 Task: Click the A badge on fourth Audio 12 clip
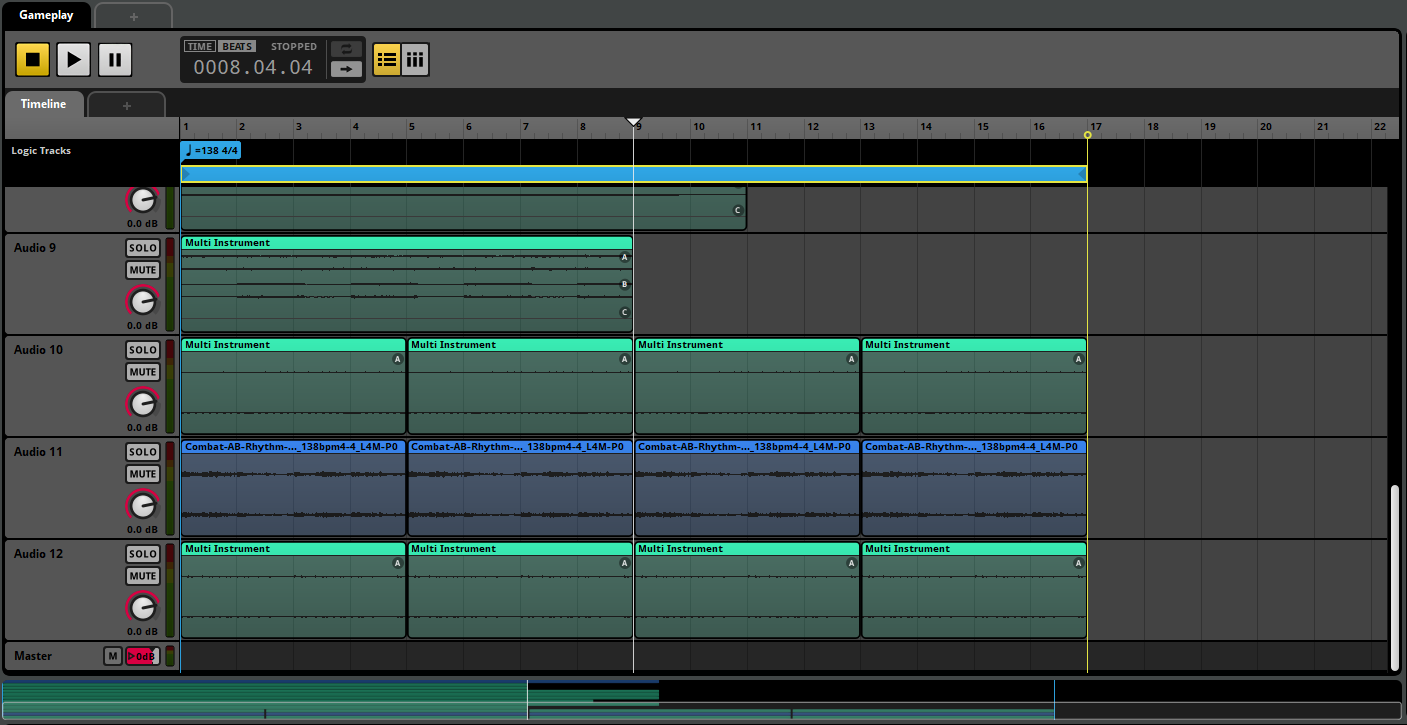click(x=1078, y=563)
